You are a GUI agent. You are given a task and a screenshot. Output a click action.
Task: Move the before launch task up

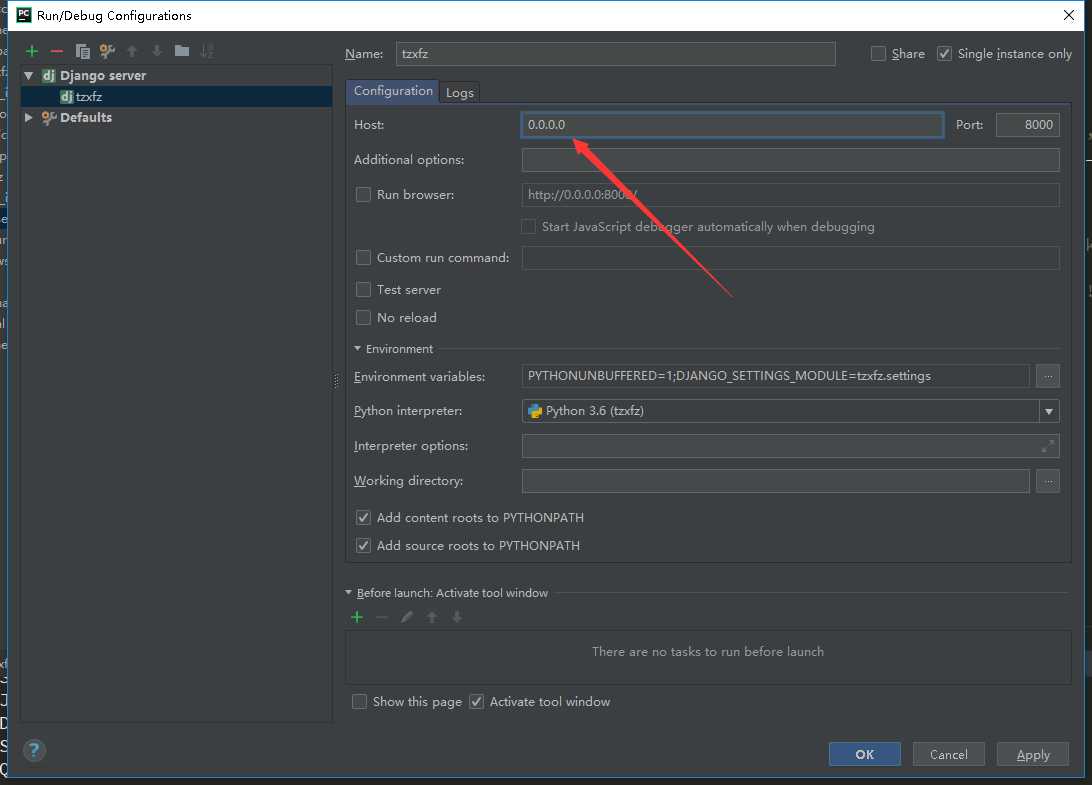point(432,617)
